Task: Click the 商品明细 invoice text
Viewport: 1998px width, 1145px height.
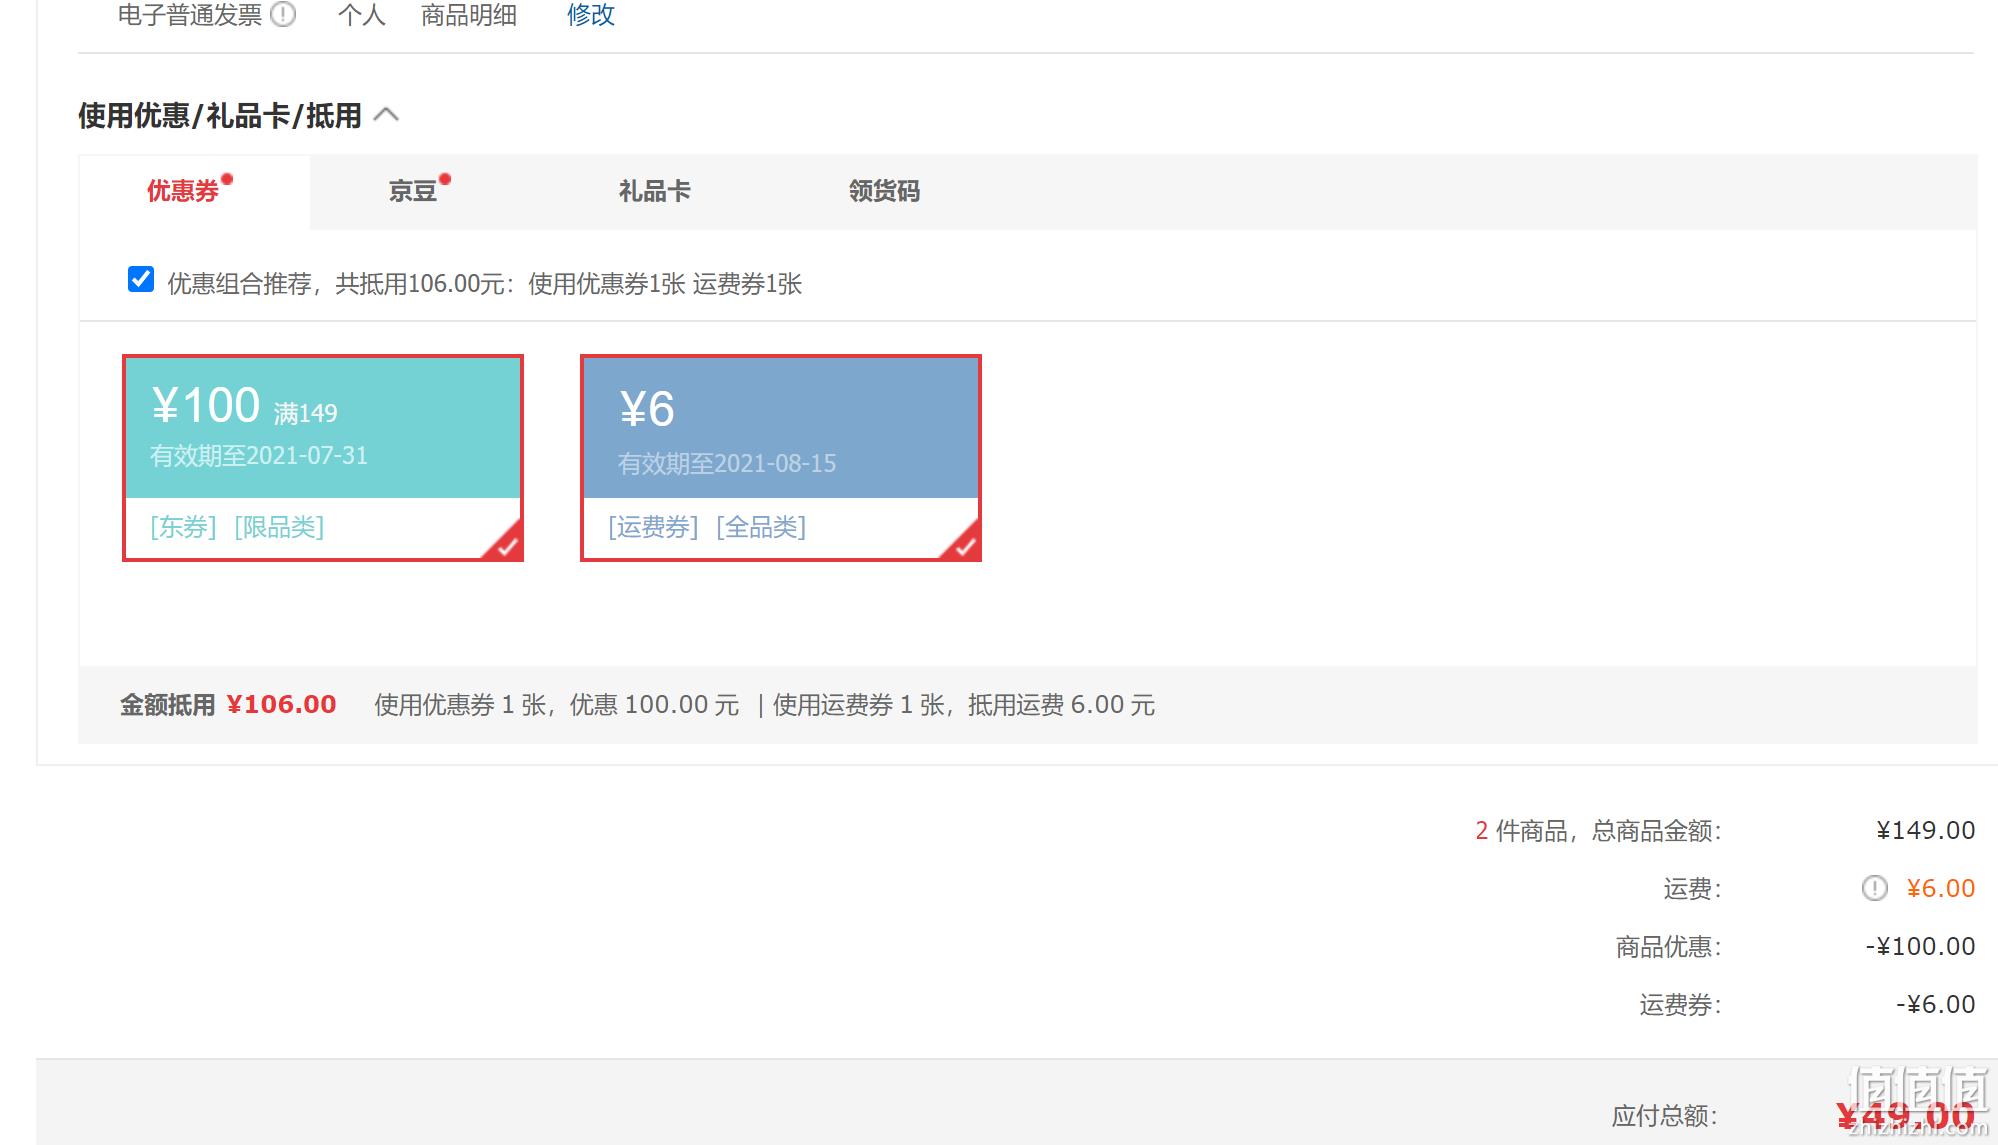Action: pyautogui.click(x=469, y=14)
